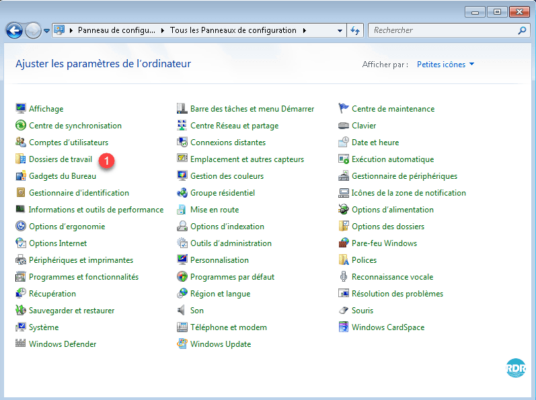Click the Gestion des couleurs icon
Screen dimensions: 536x400
coord(182,176)
